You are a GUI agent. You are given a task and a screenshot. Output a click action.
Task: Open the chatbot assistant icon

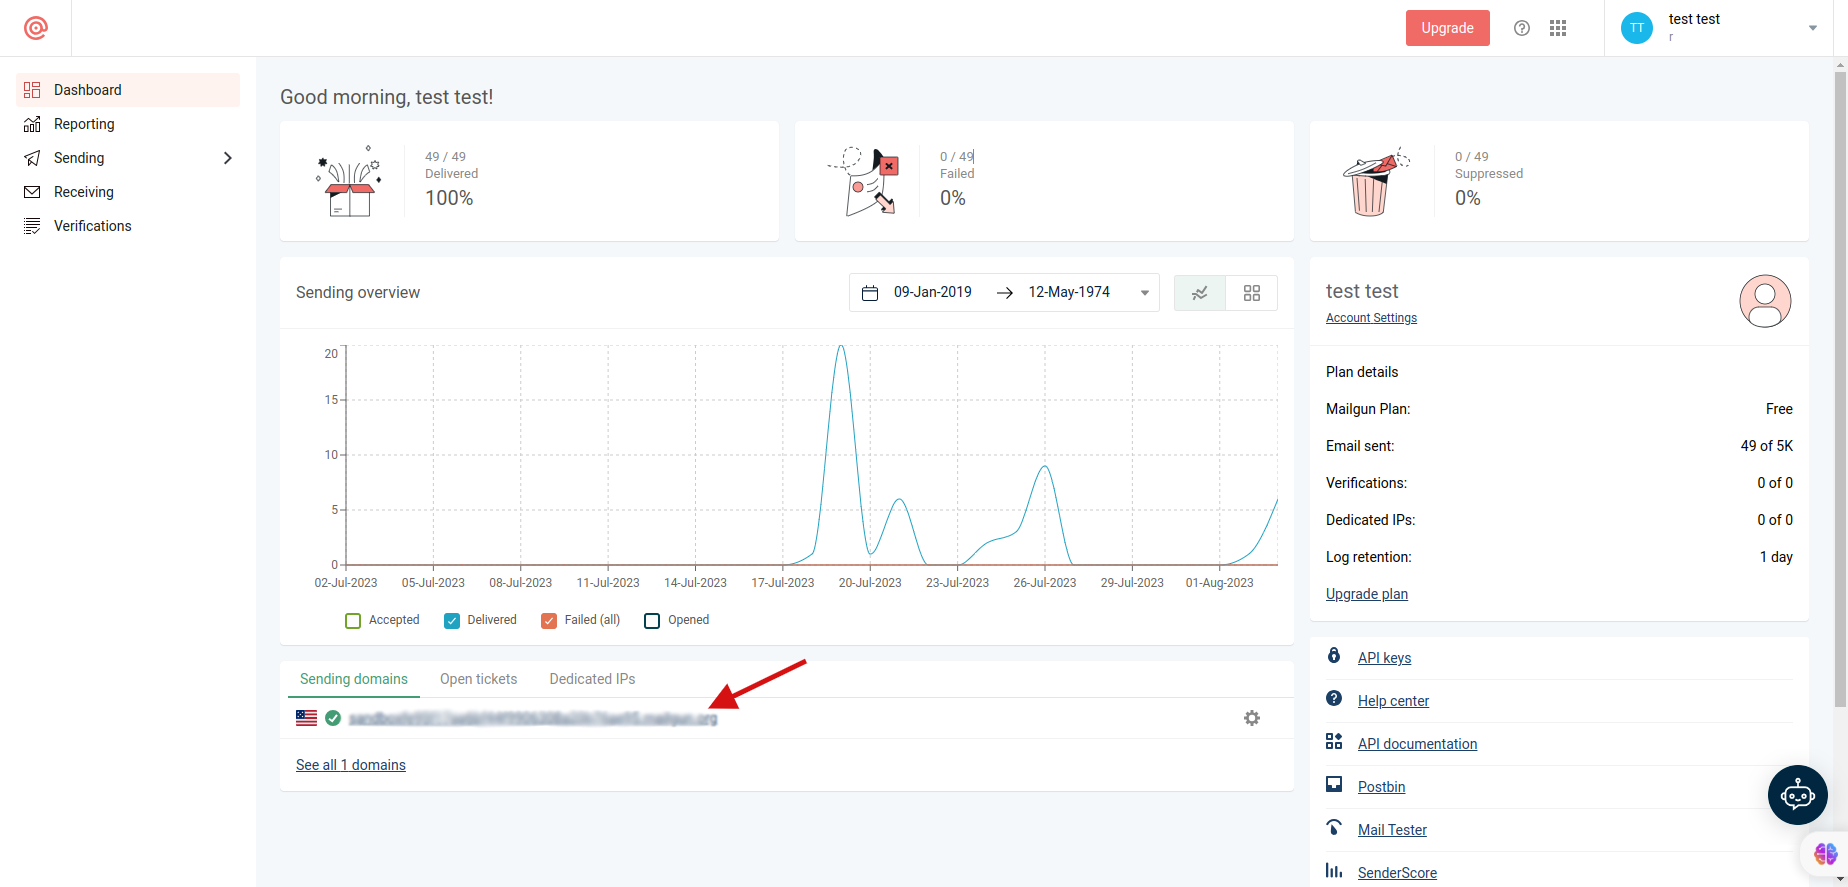coord(1798,795)
